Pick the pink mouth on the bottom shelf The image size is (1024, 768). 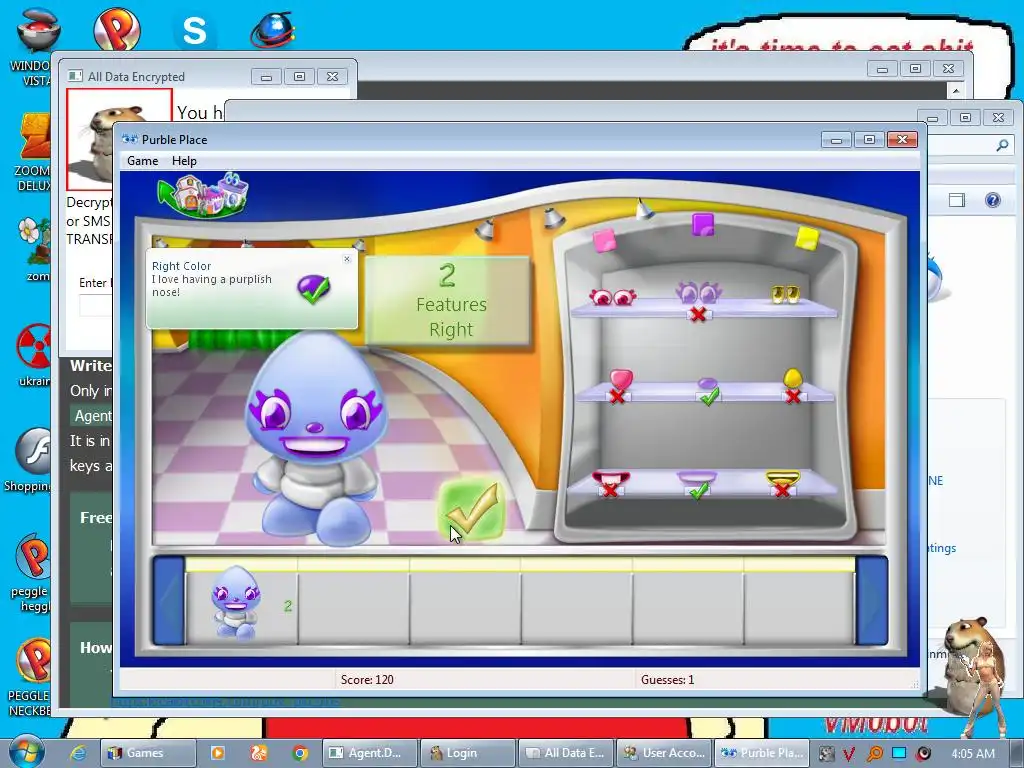(x=611, y=479)
